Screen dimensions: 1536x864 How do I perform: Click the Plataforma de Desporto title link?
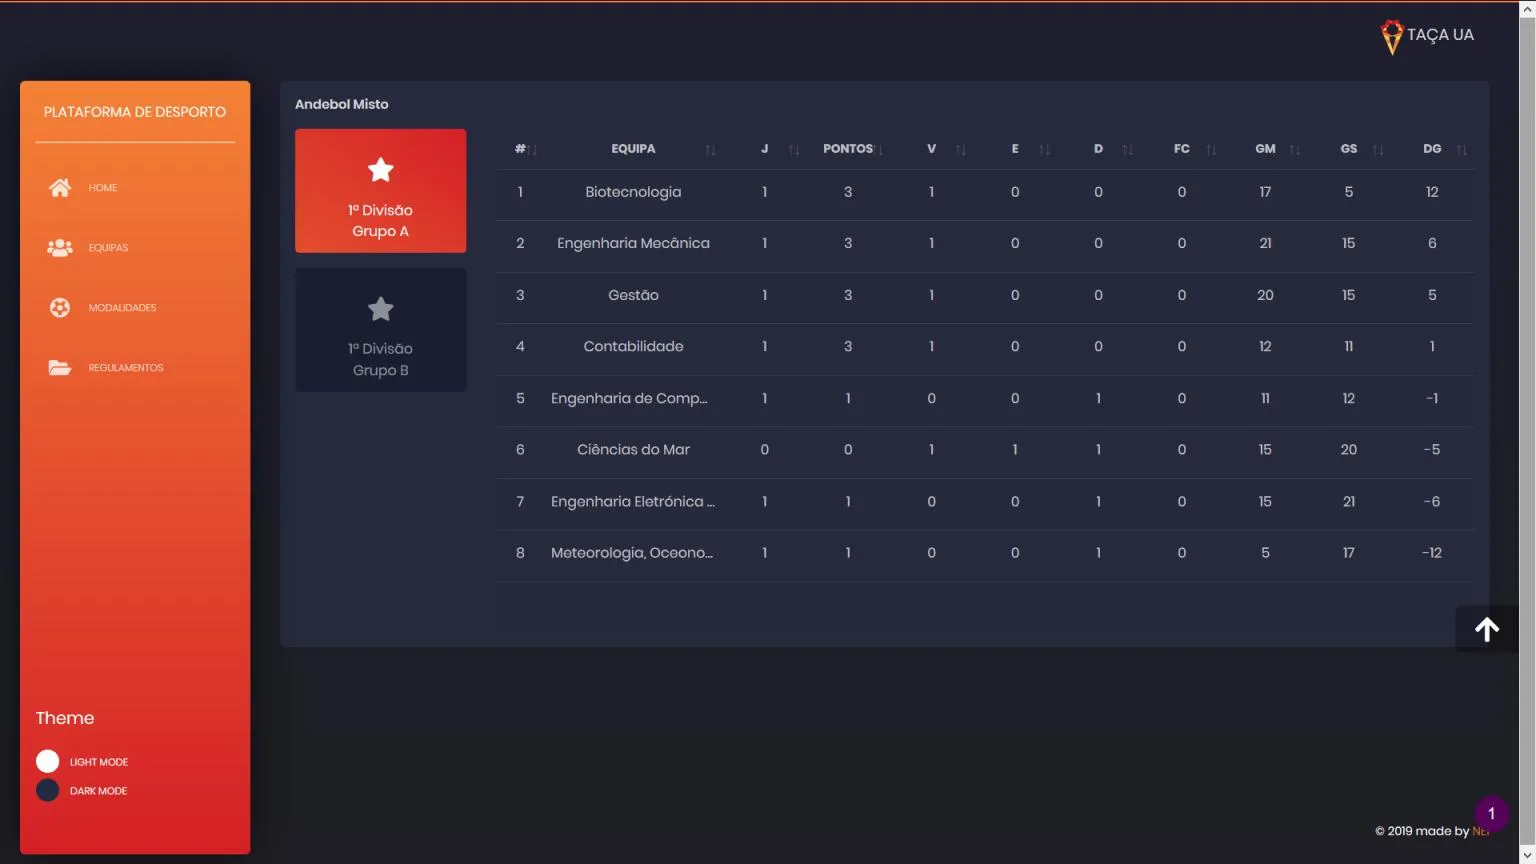point(135,112)
